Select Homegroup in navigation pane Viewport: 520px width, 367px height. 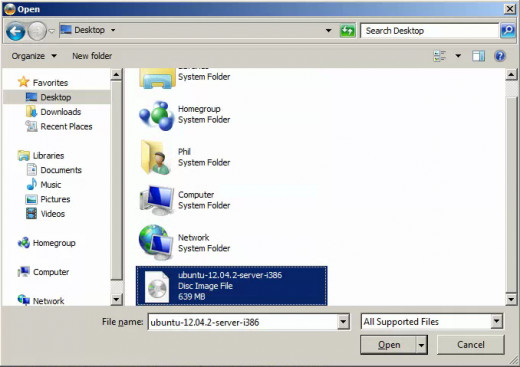(54, 243)
